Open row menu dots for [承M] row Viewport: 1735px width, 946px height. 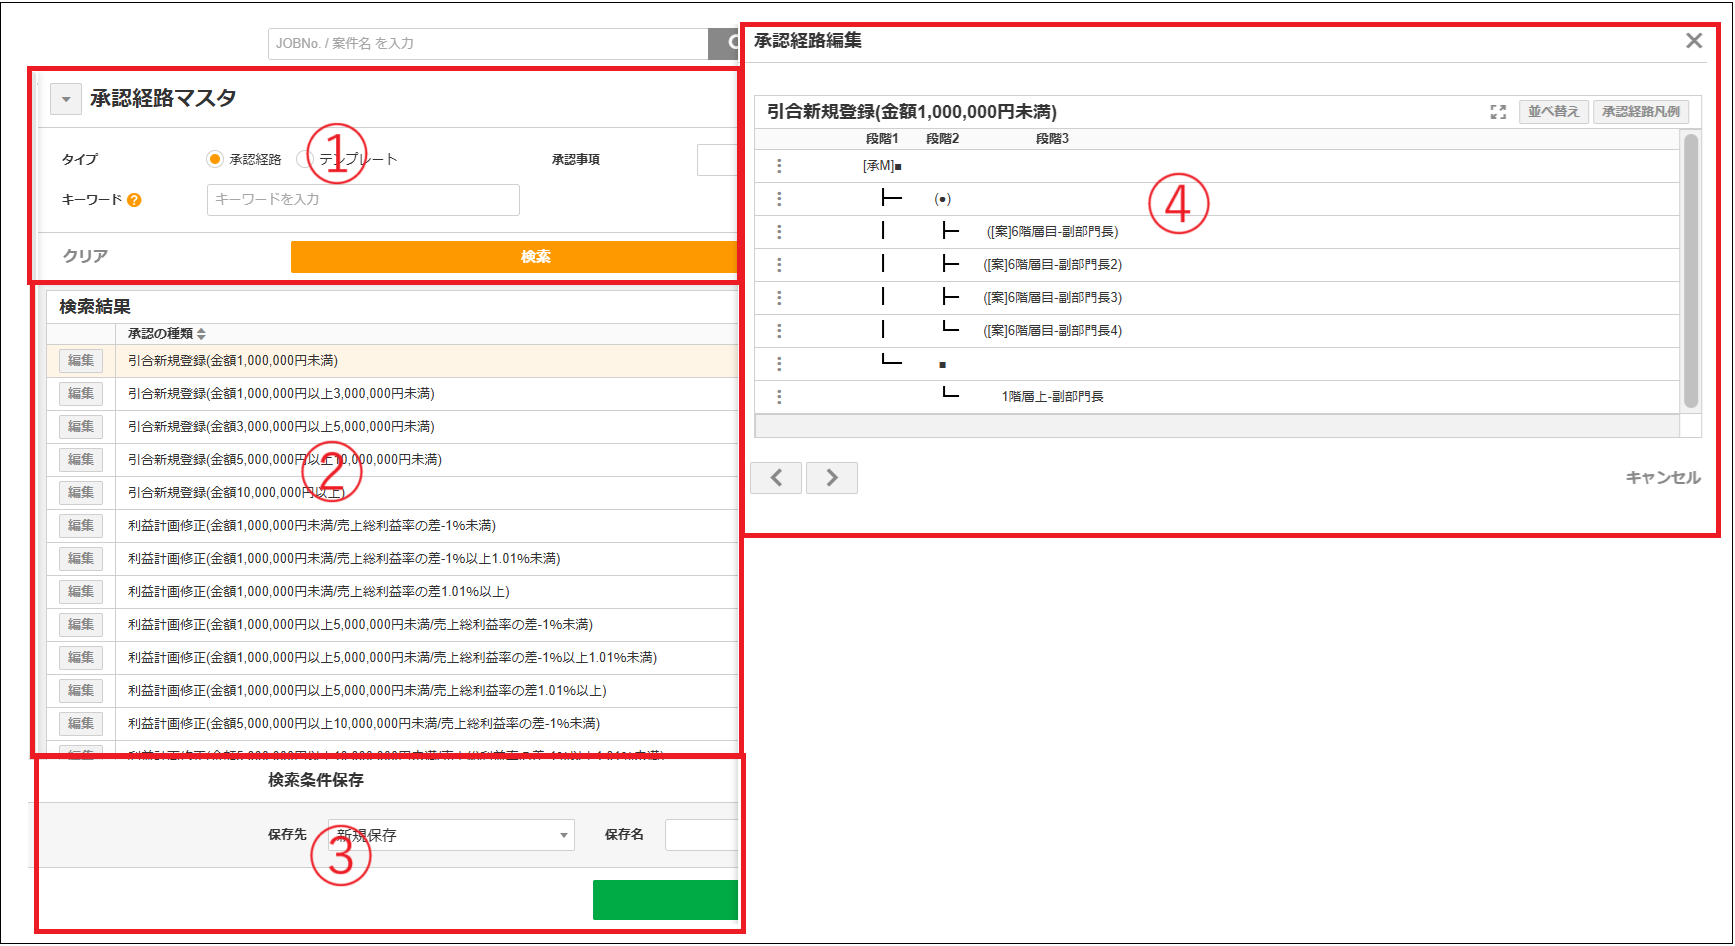(x=779, y=166)
